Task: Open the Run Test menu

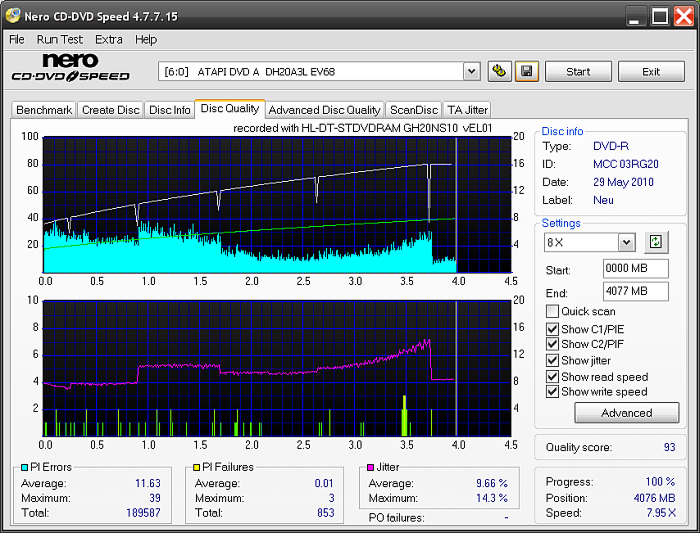Action: [59, 39]
